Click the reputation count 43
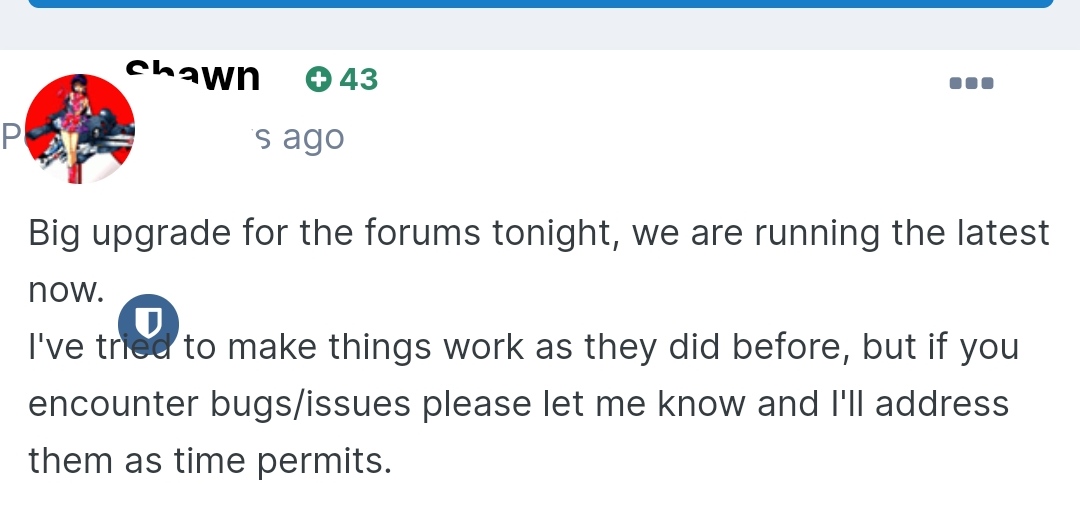The image size is (1080, 511). click(358, 80)
